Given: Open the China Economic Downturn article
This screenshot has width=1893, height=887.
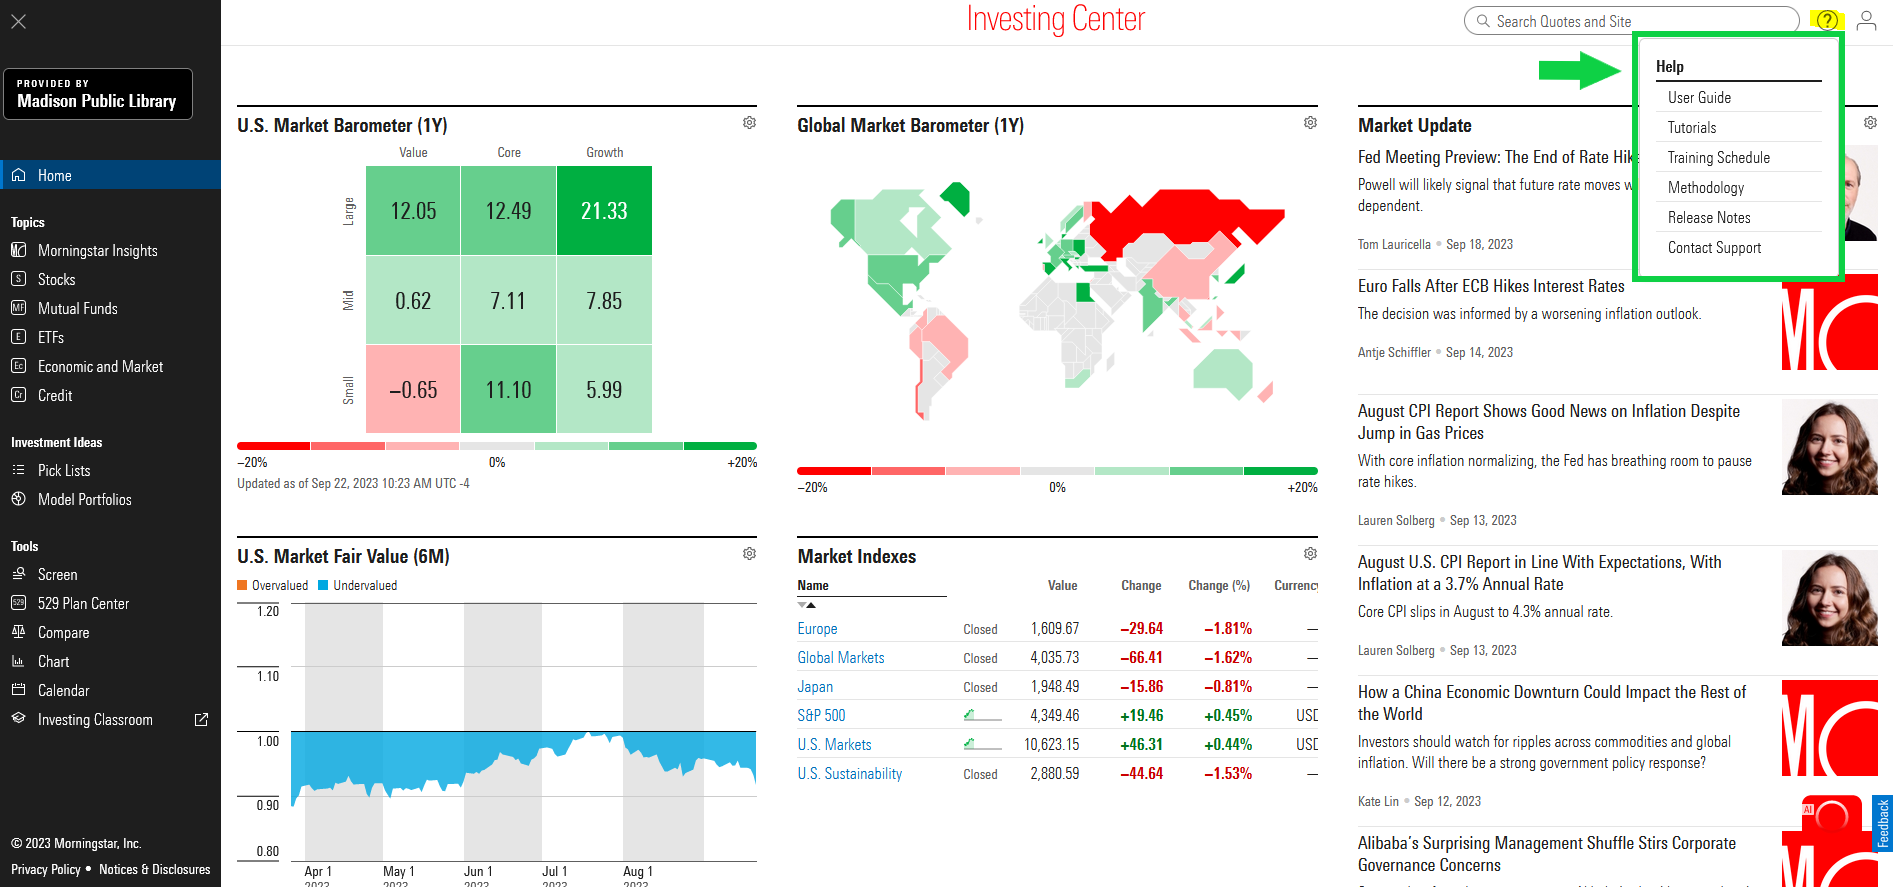Looking at the screenshot, I should coord(1552,703).
